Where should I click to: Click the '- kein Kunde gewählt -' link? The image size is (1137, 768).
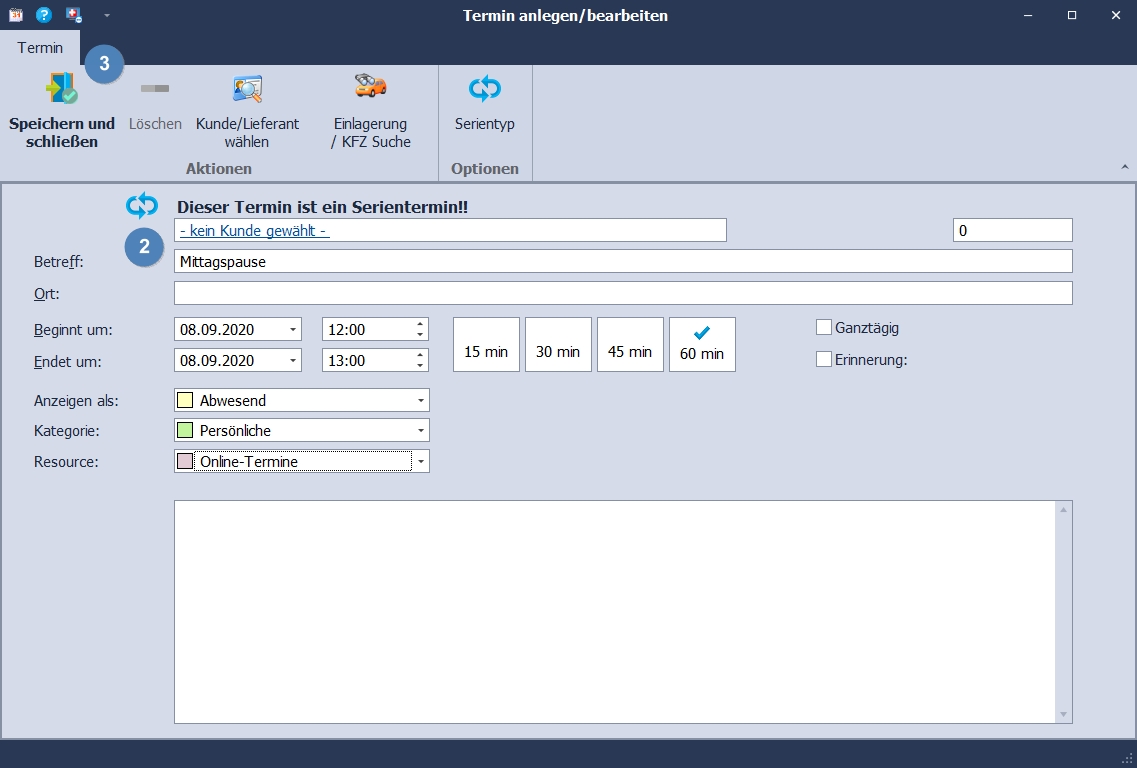(255, 231)
